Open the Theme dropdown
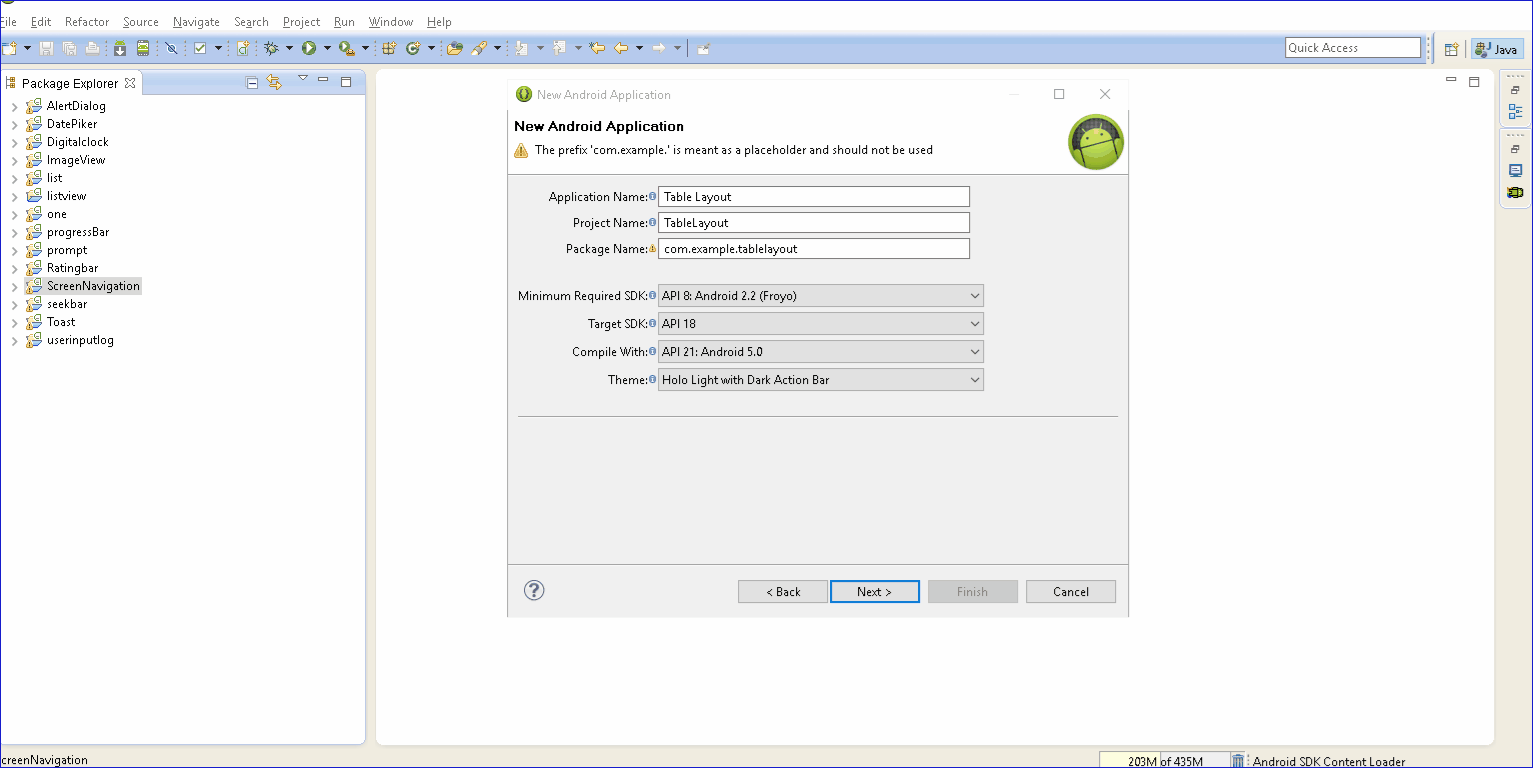The width and height of the screenshot is (1533, 768). (820, 380)
